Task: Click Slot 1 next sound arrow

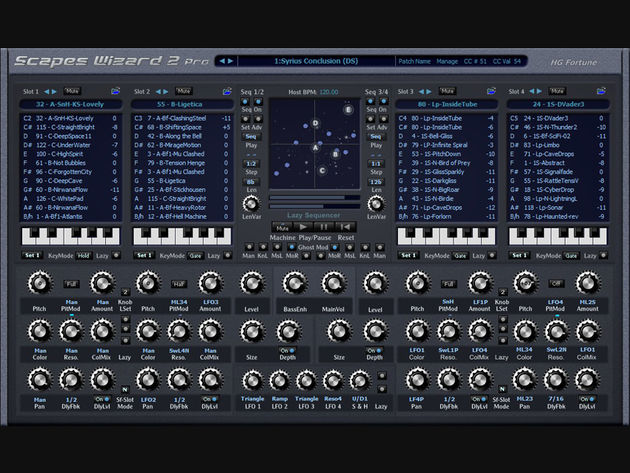Action: coord(54,92)
